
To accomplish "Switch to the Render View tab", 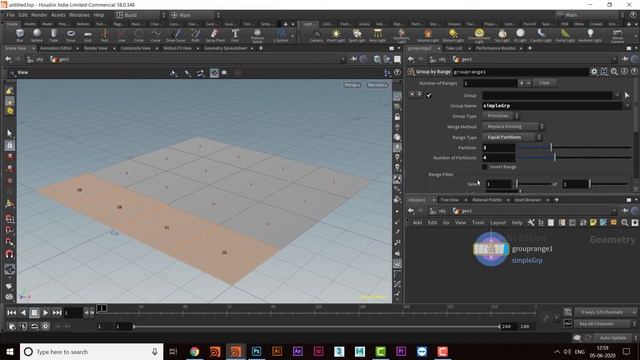I will pyautogui.click(x=96, y=49).
